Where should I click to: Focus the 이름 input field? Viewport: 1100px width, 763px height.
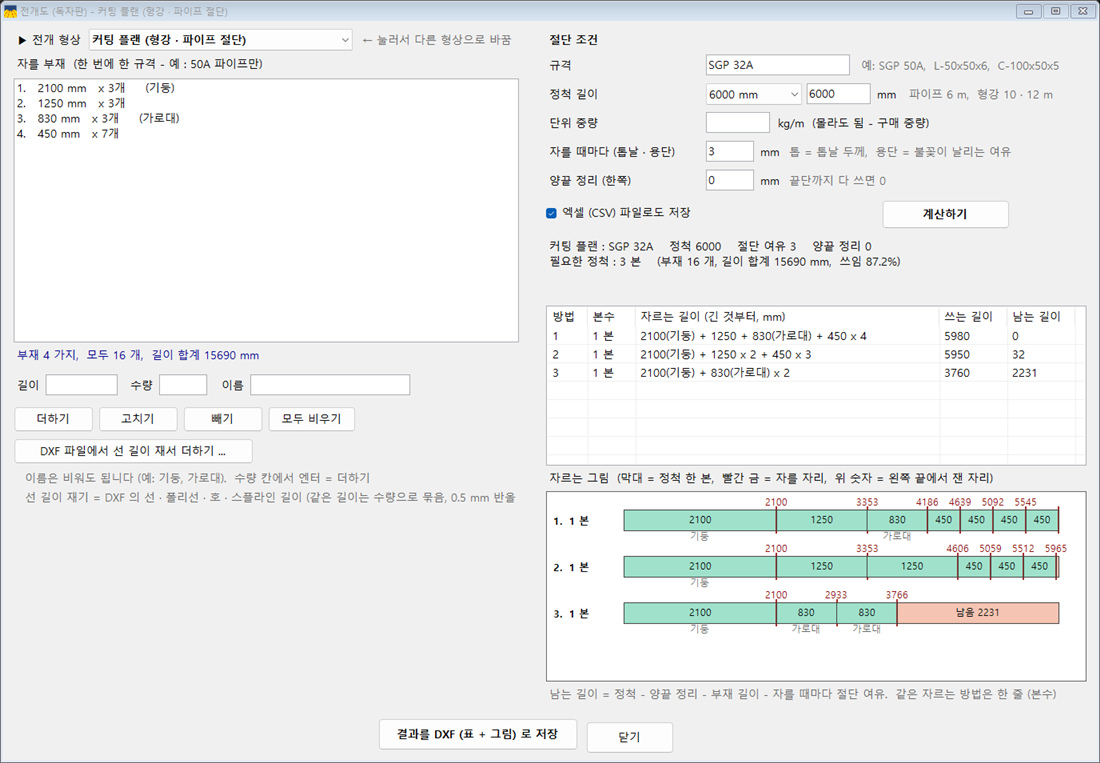click(330, 385)
